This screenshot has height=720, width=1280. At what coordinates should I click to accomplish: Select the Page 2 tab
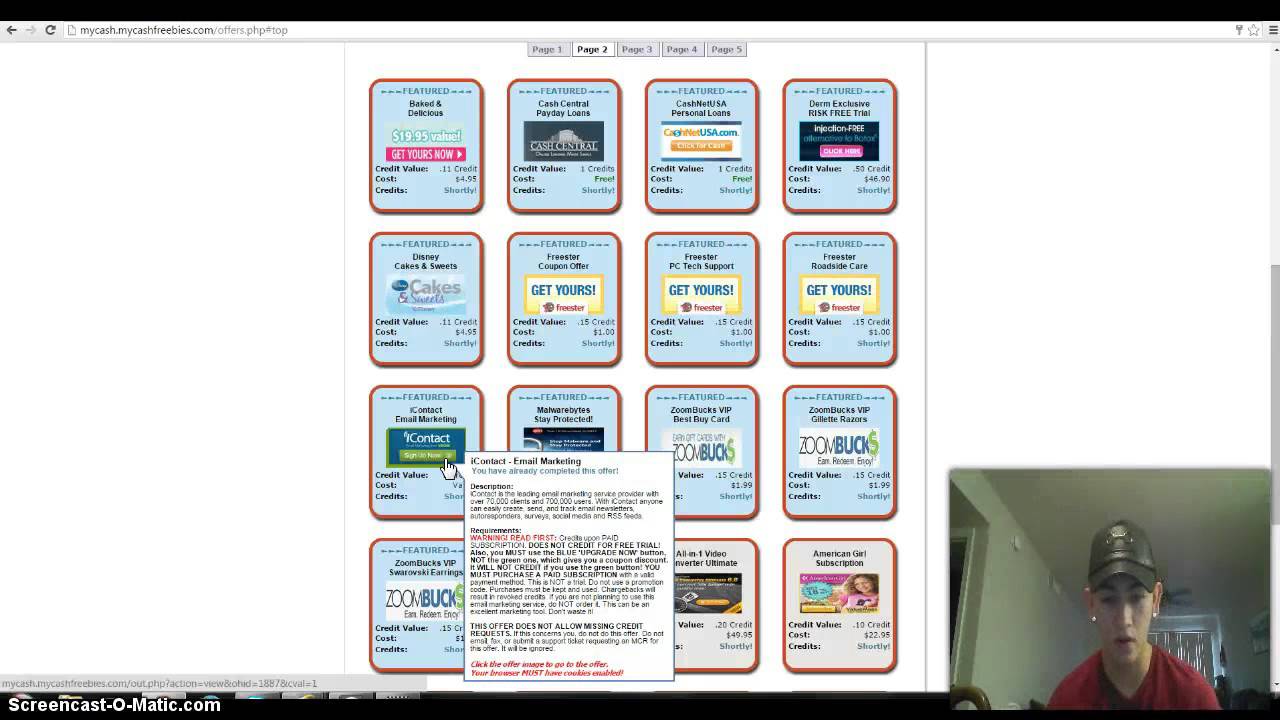tap(592, 49)
